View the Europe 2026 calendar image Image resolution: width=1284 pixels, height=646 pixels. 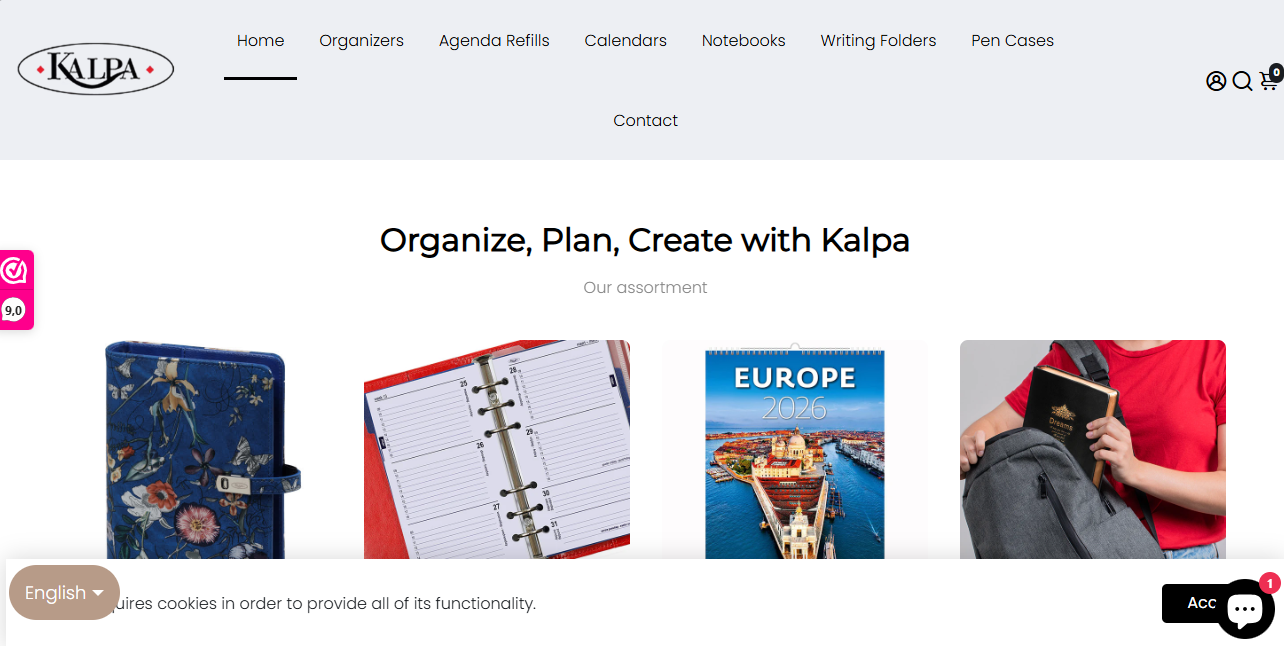(x=795, y=450)
